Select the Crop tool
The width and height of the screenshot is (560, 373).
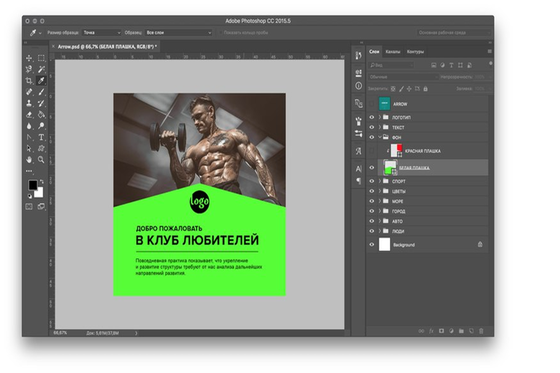pos(29,81)
